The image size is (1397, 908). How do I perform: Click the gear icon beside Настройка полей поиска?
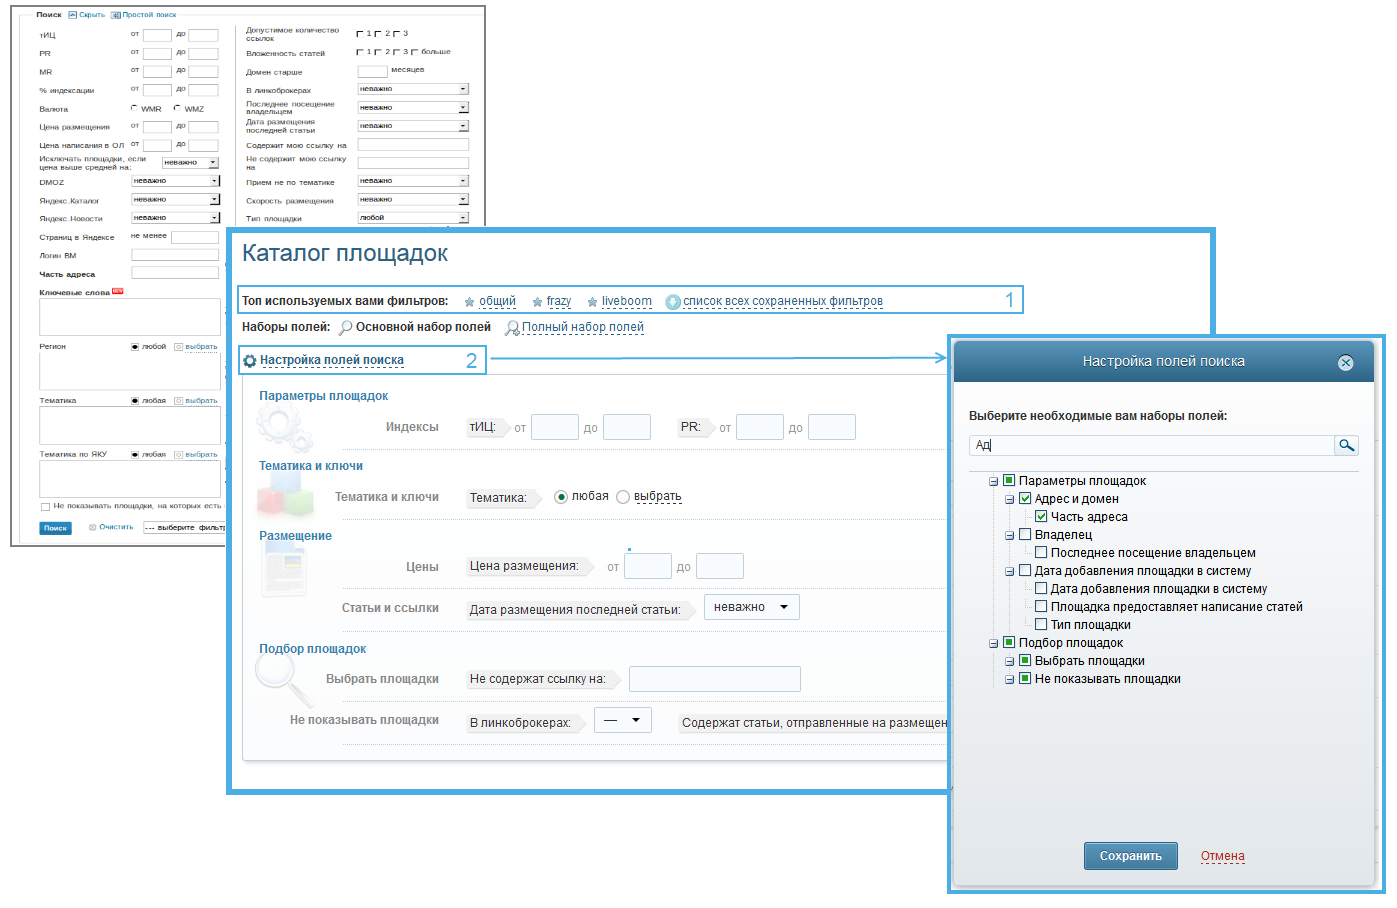(250, 361)
